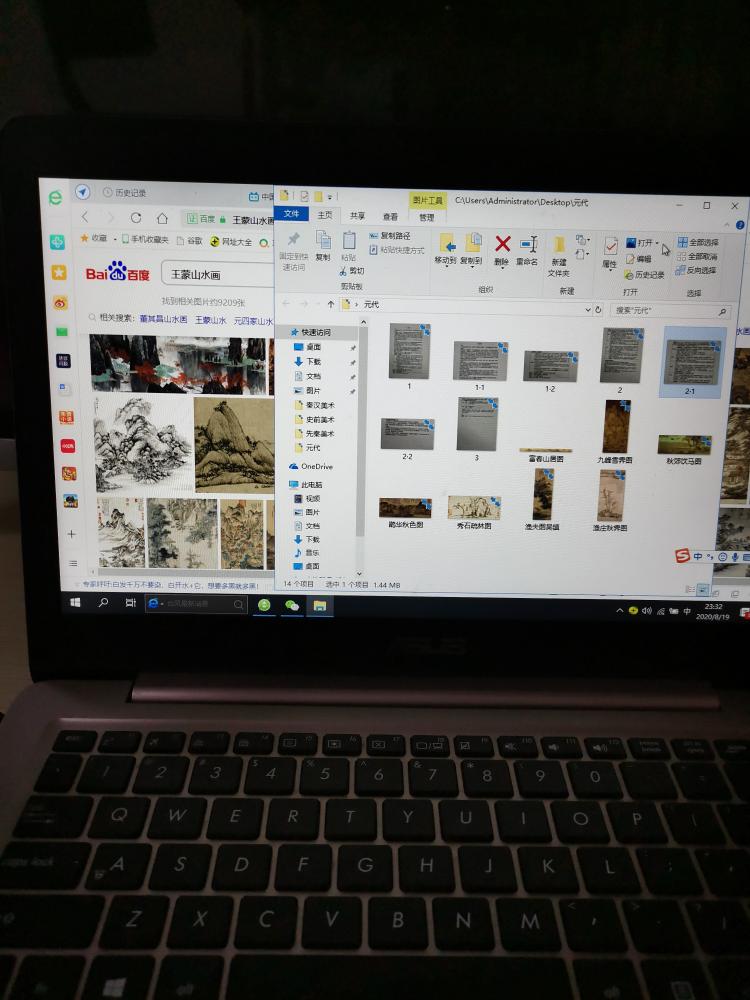The width and height of the screenshot is (750, 1000).
Task: Click the navigation pane scroll-down arrow
Action: [x=359, y=573]
